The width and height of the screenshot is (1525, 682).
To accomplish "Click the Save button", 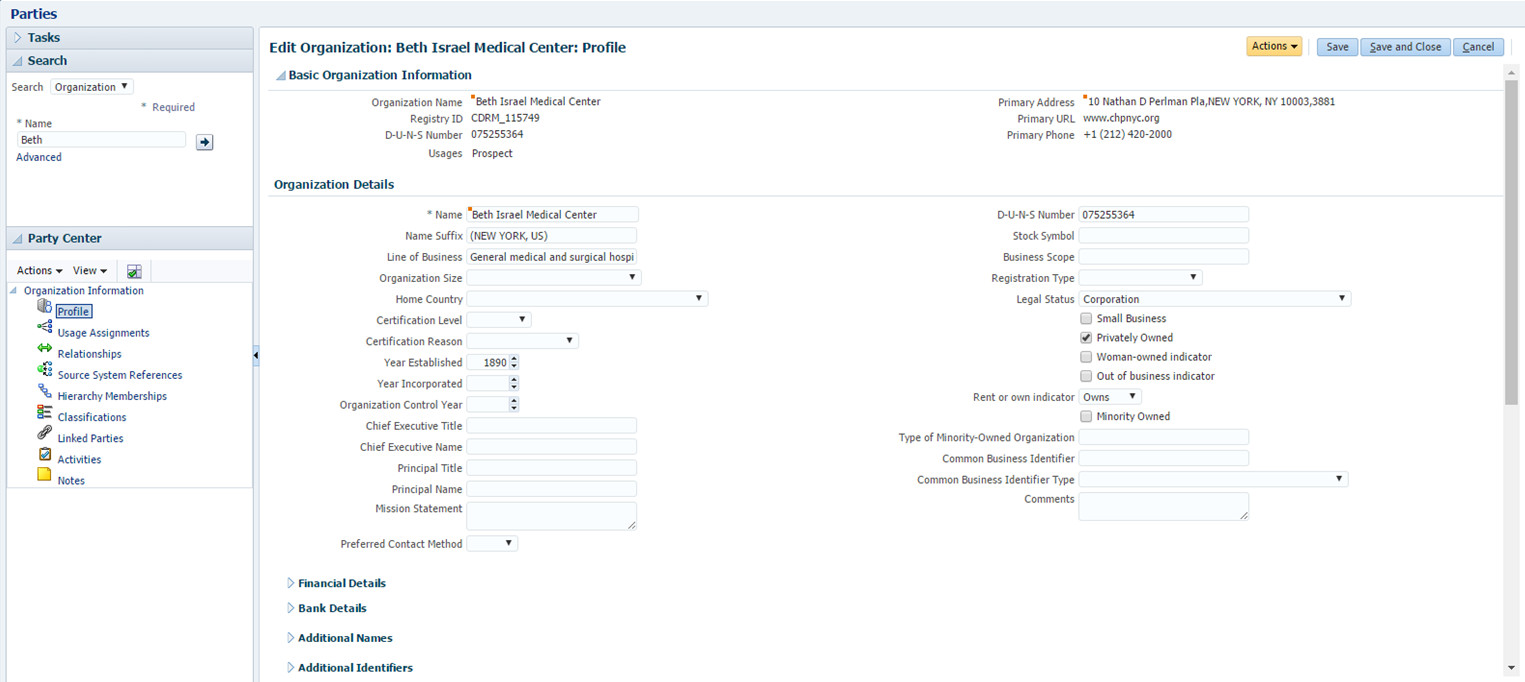I will [1337, 46].
